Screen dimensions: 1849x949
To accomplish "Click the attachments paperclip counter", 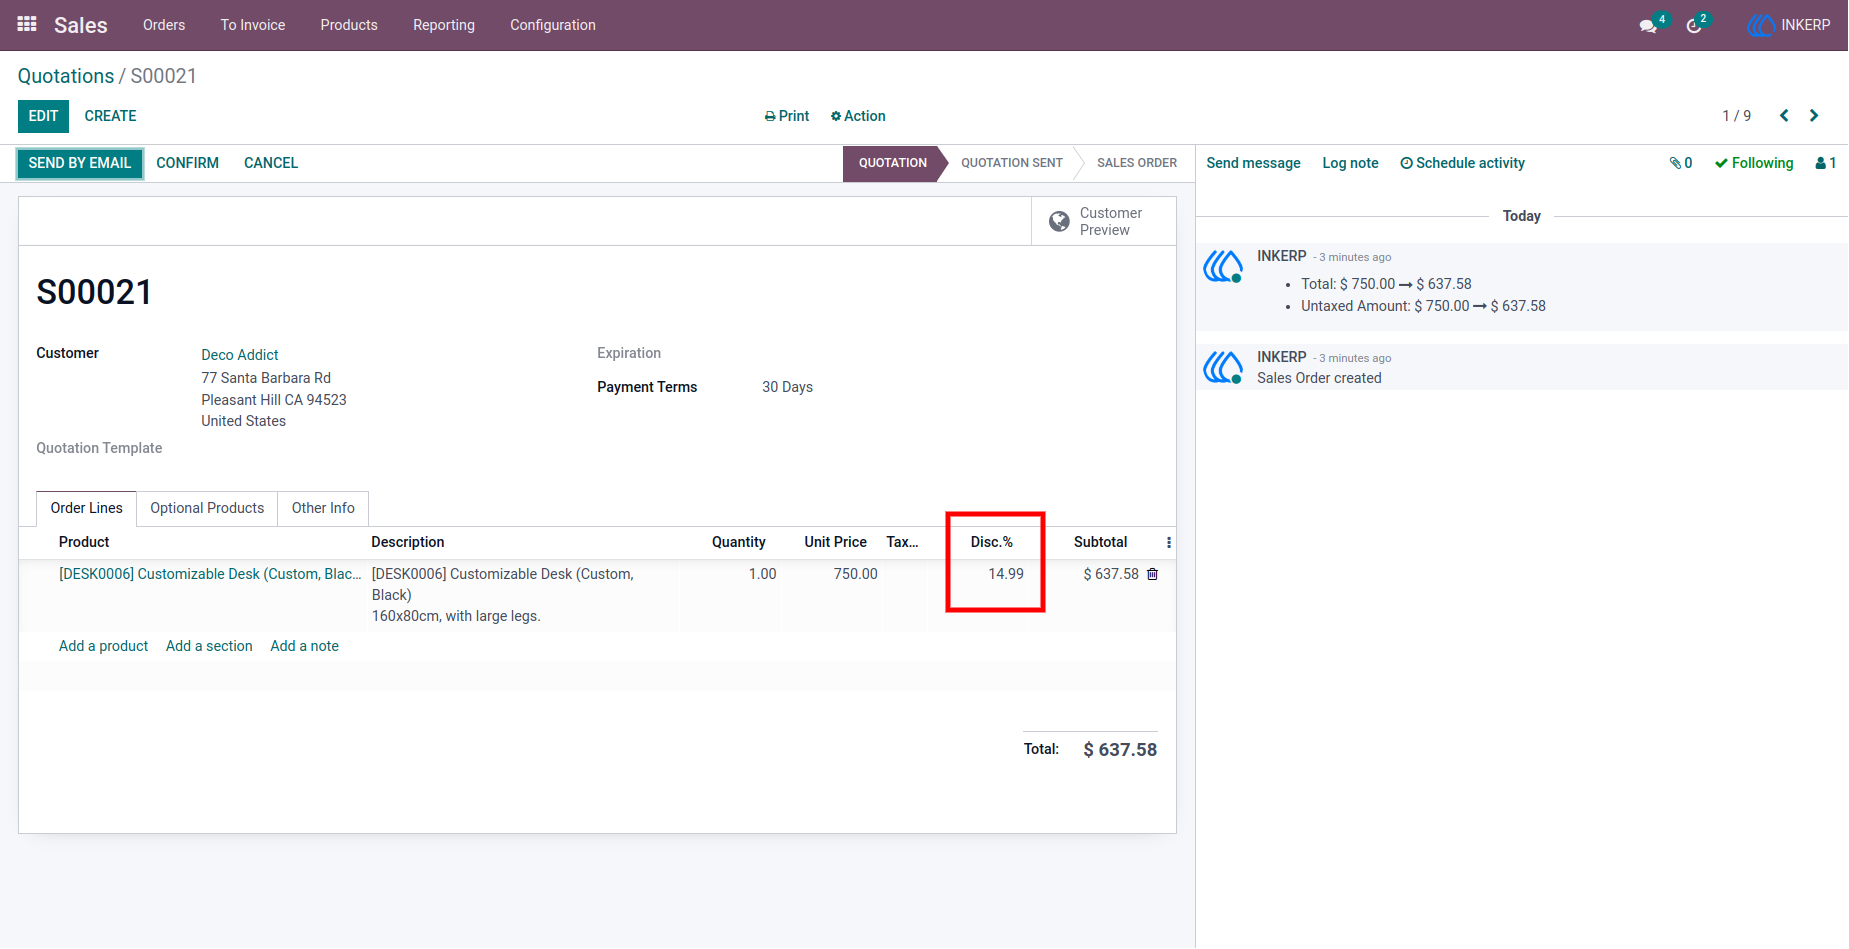I will 1681,163.
